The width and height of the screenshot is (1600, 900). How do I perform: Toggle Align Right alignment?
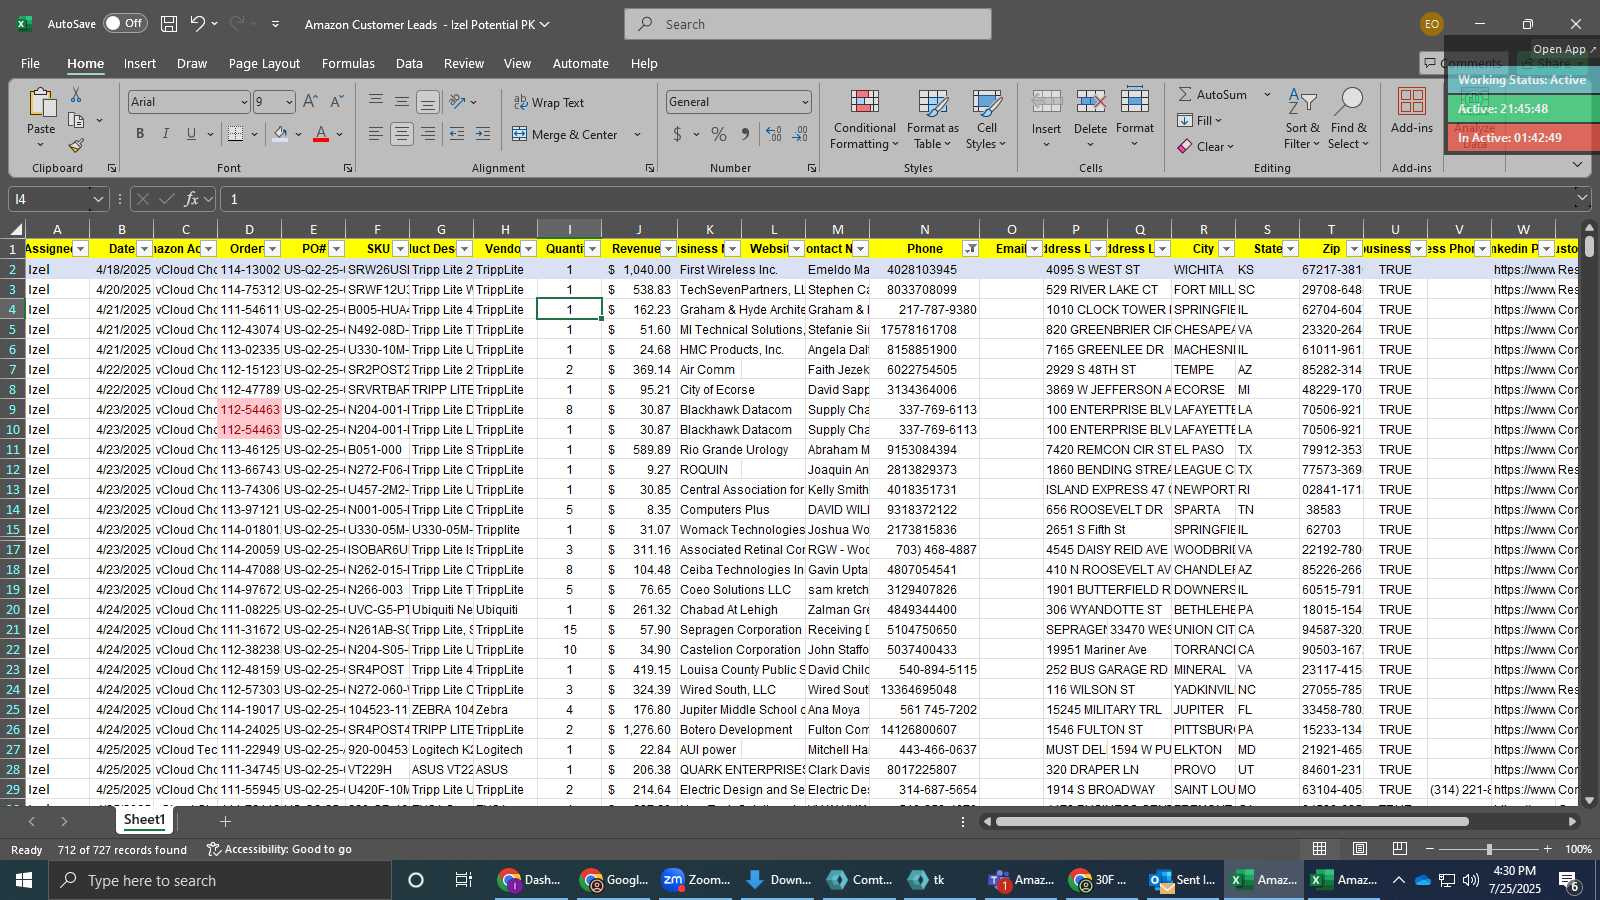tap(428, 134)
